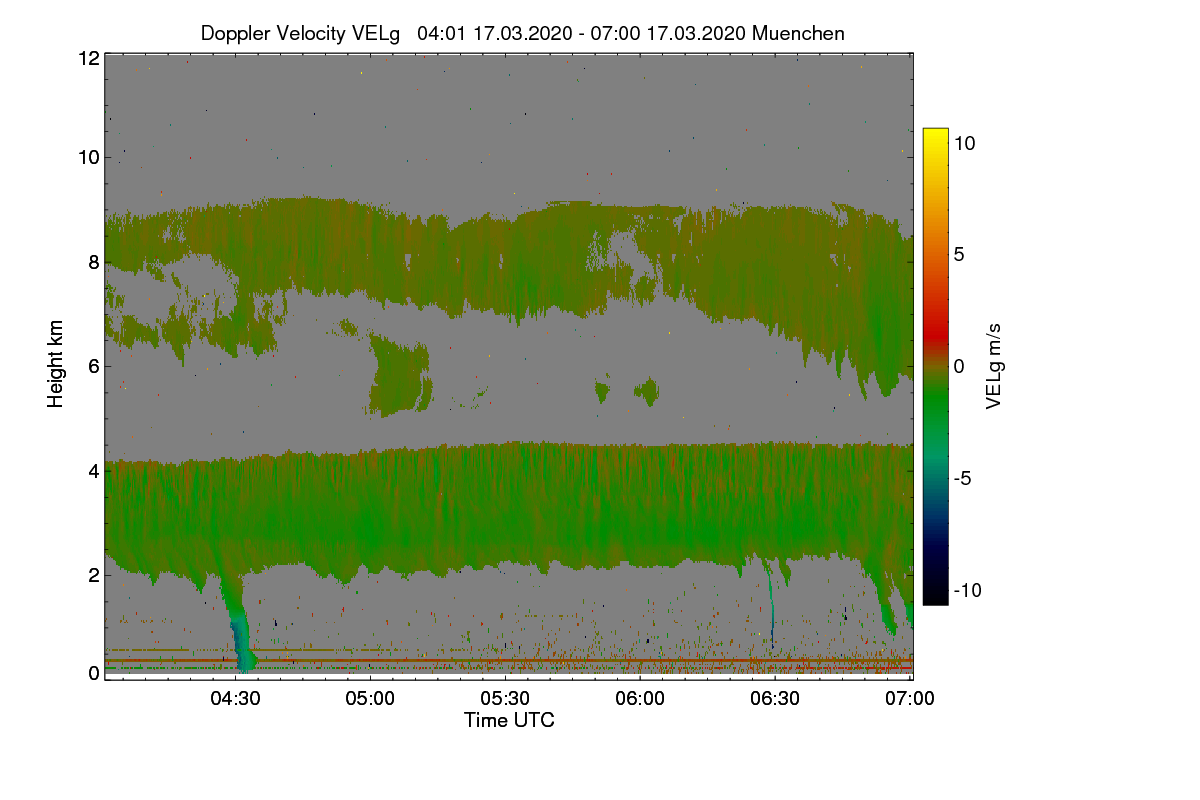Click the isolated cloud patch near 05:00 at 5.5 km
The width and height of the screenshot is (1200, 800).
[399, 375]
